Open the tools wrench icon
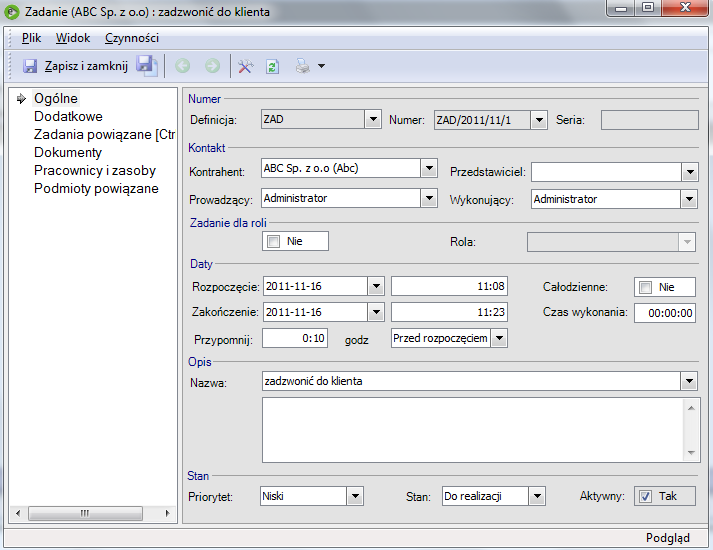This screenshot has width=713, height=550. point(246,67)
